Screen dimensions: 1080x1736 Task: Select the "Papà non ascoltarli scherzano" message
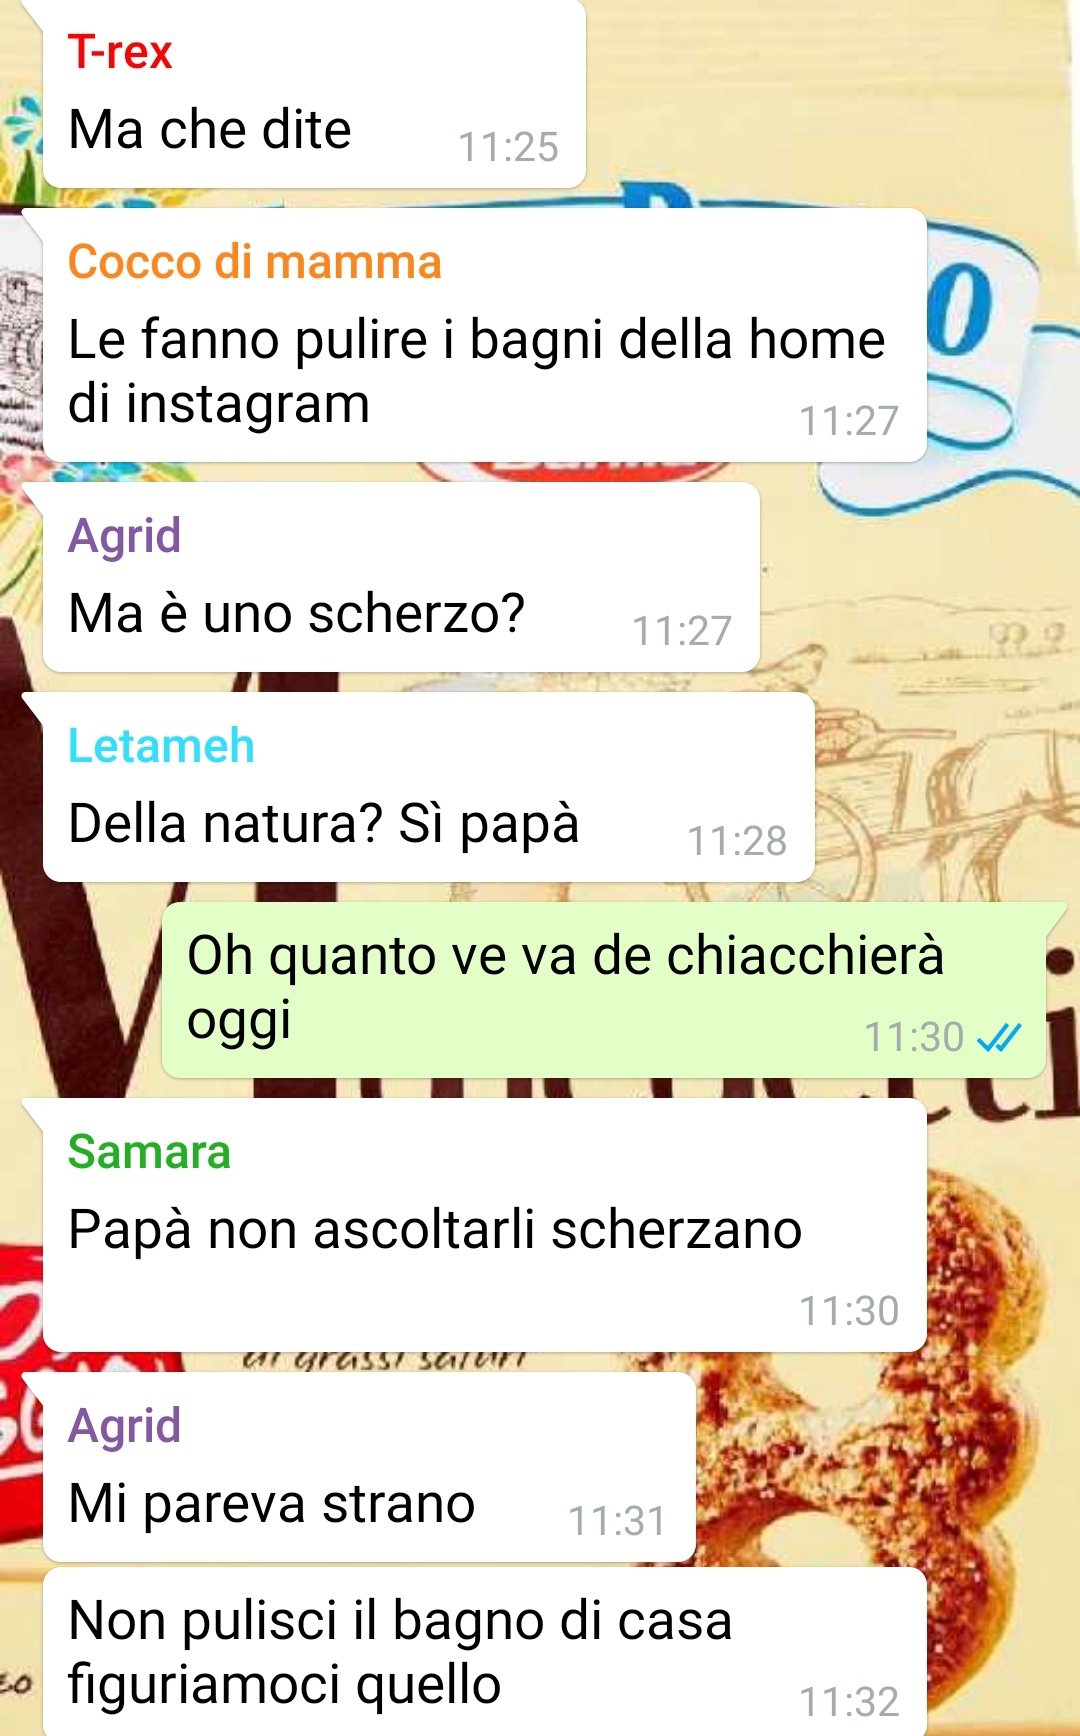point(484,1225)
